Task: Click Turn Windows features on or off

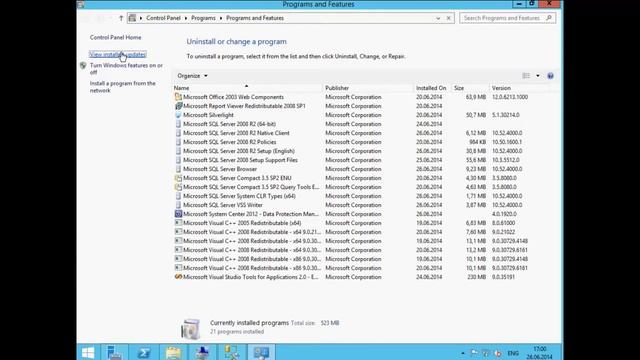Action: tap(126, 69)
